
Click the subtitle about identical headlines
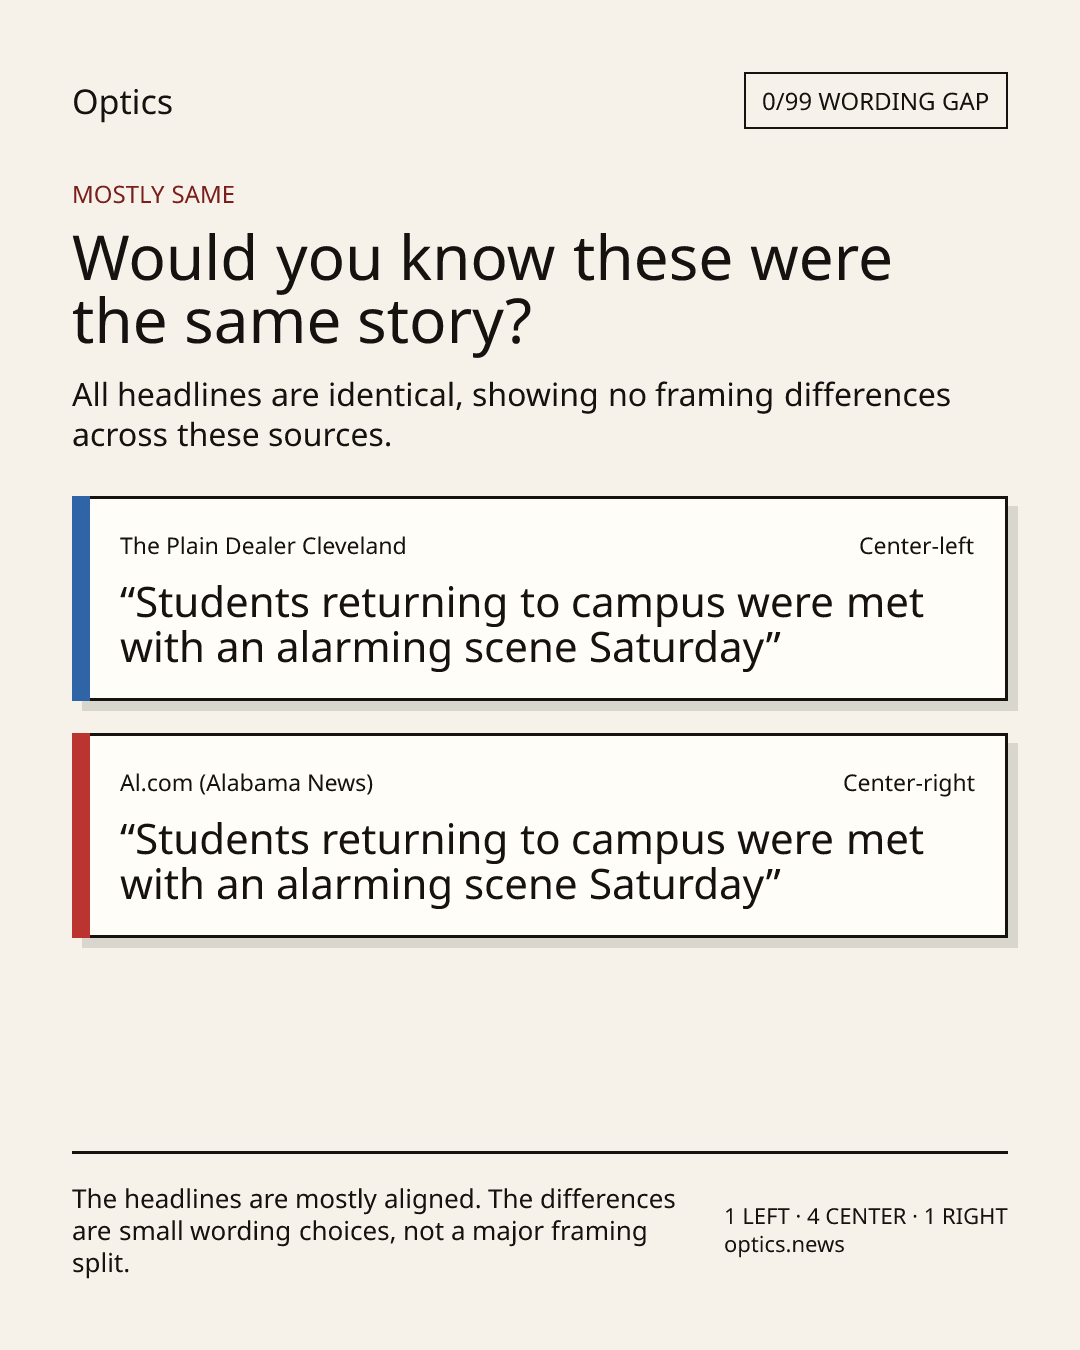coord(511,415)
